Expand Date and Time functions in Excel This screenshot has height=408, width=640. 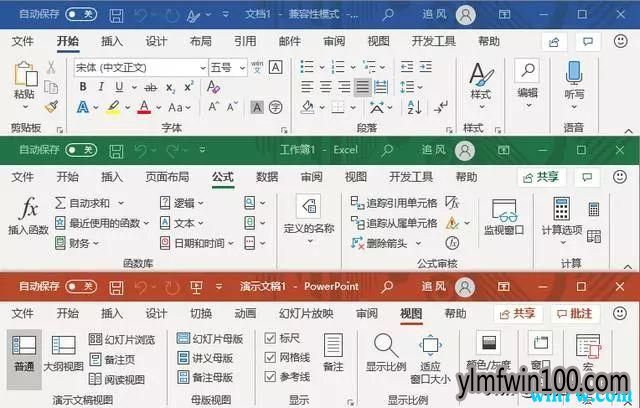coord(231,243)
